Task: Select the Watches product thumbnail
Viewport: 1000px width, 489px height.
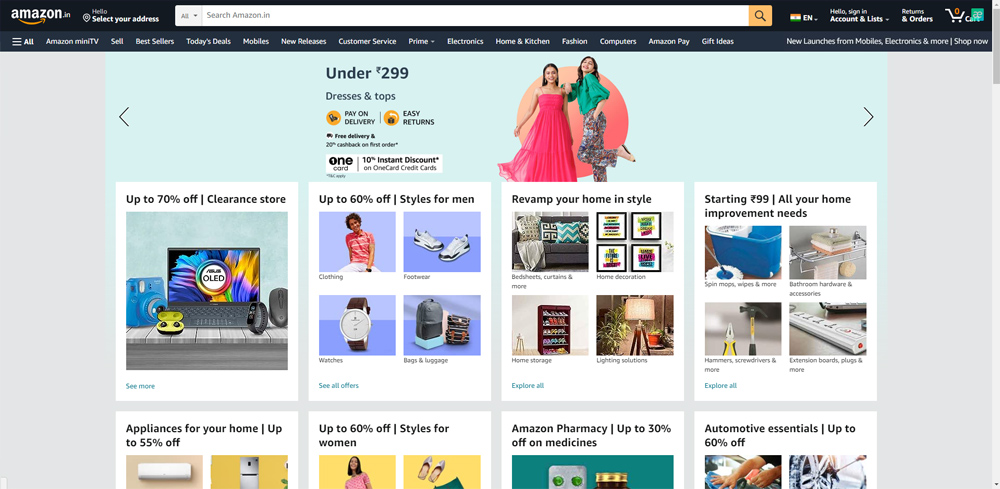Action: tap(357, 325)
